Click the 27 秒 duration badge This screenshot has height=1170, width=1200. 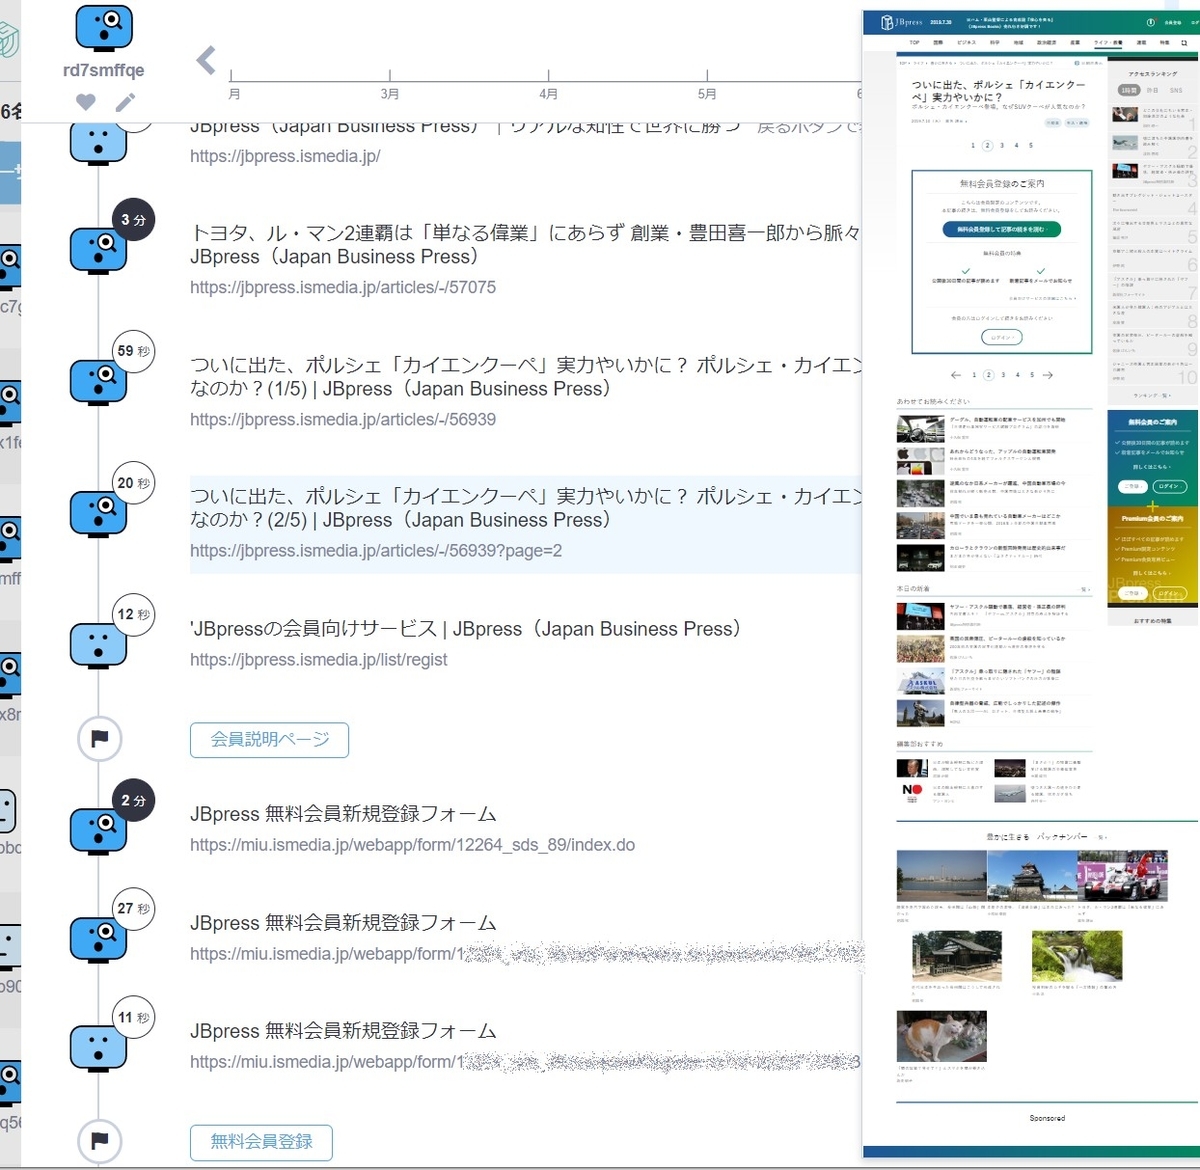[133, 908]
